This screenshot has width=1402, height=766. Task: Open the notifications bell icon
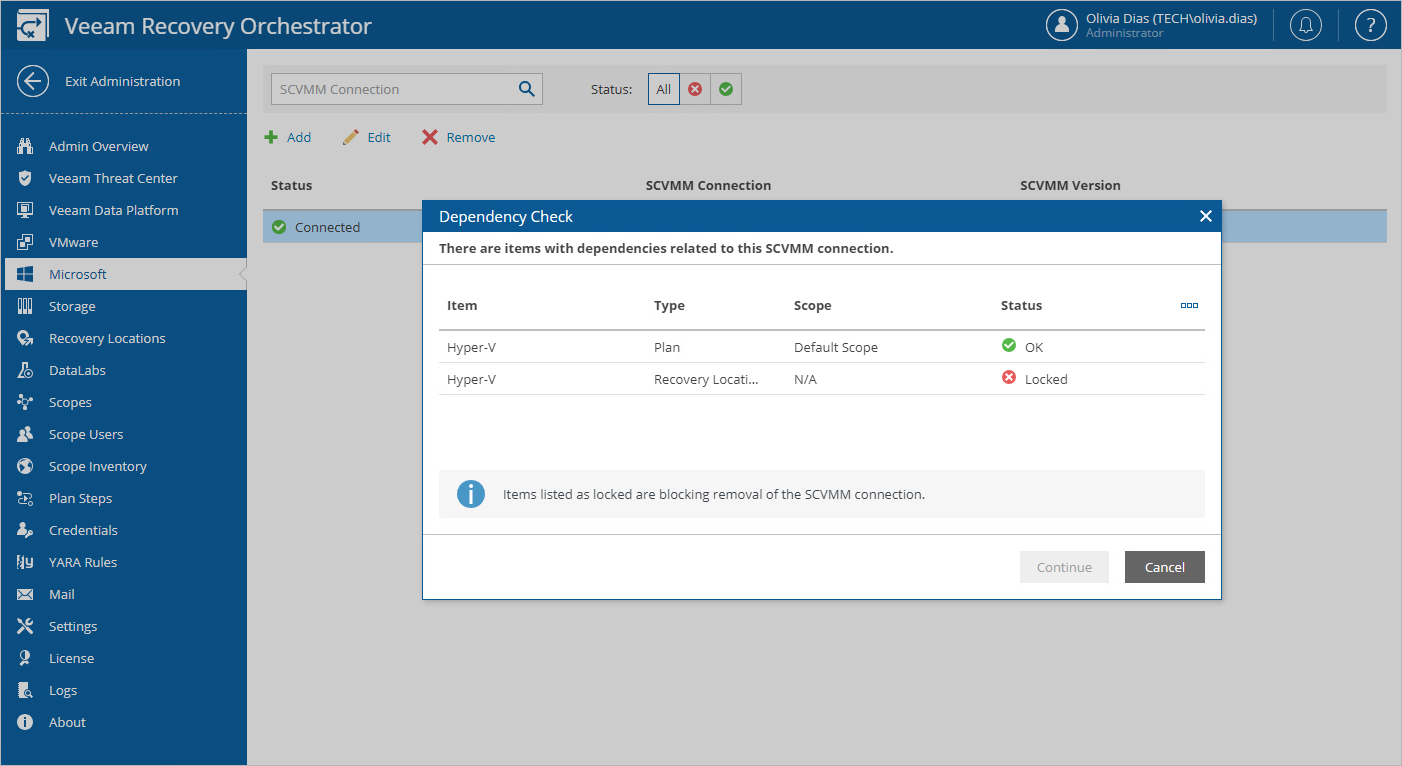[x=1306, y=25]
